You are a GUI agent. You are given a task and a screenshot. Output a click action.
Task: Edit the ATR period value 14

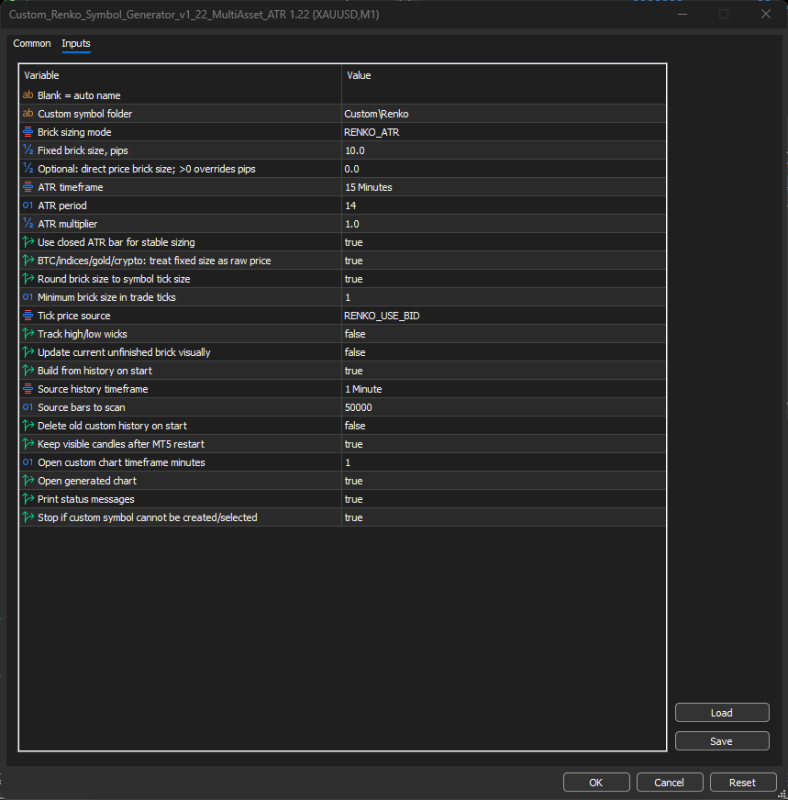click(504, 205)
